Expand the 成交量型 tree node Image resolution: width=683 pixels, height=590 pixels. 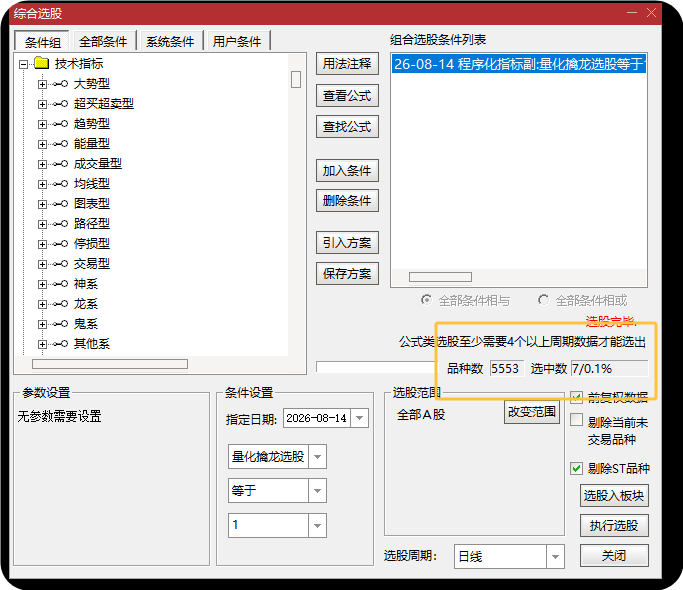tap(42, 164)
